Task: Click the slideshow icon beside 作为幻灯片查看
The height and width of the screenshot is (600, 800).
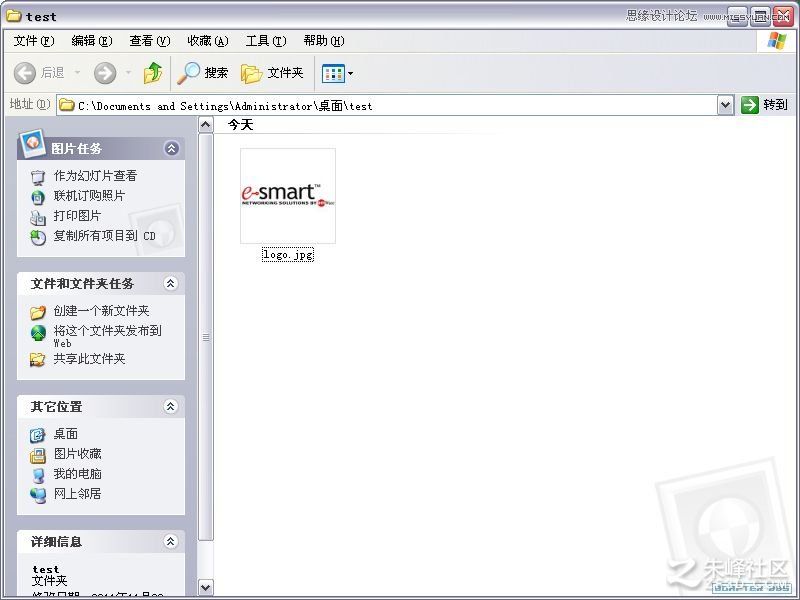Action: 38,177
